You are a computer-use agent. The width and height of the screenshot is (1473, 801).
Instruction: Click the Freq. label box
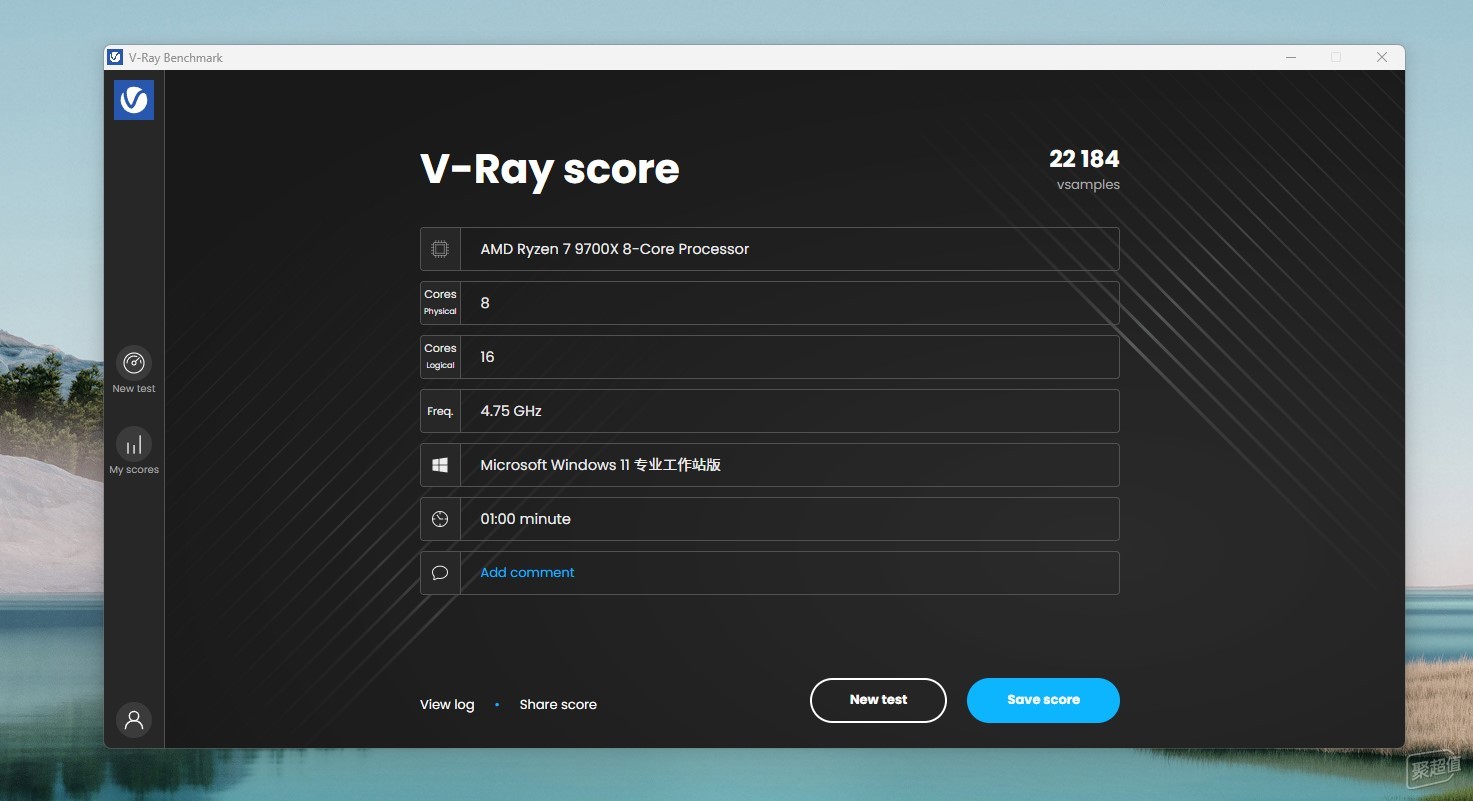pos(440,411)
